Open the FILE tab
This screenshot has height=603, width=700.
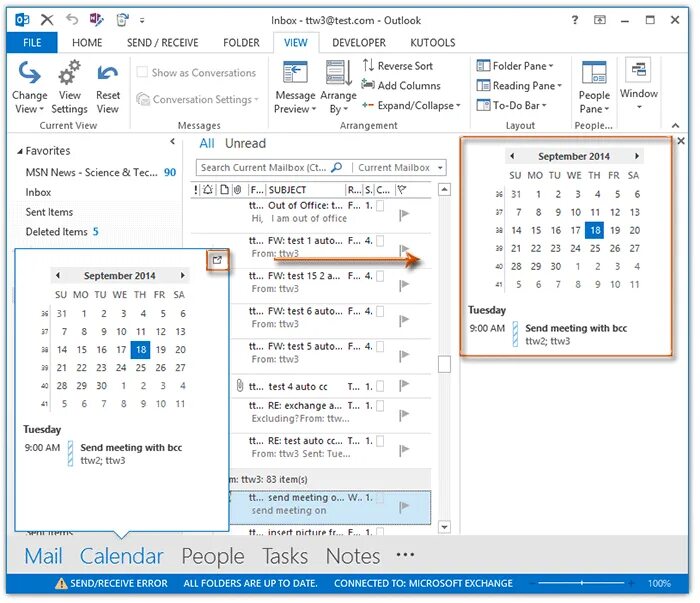[32, 43]
